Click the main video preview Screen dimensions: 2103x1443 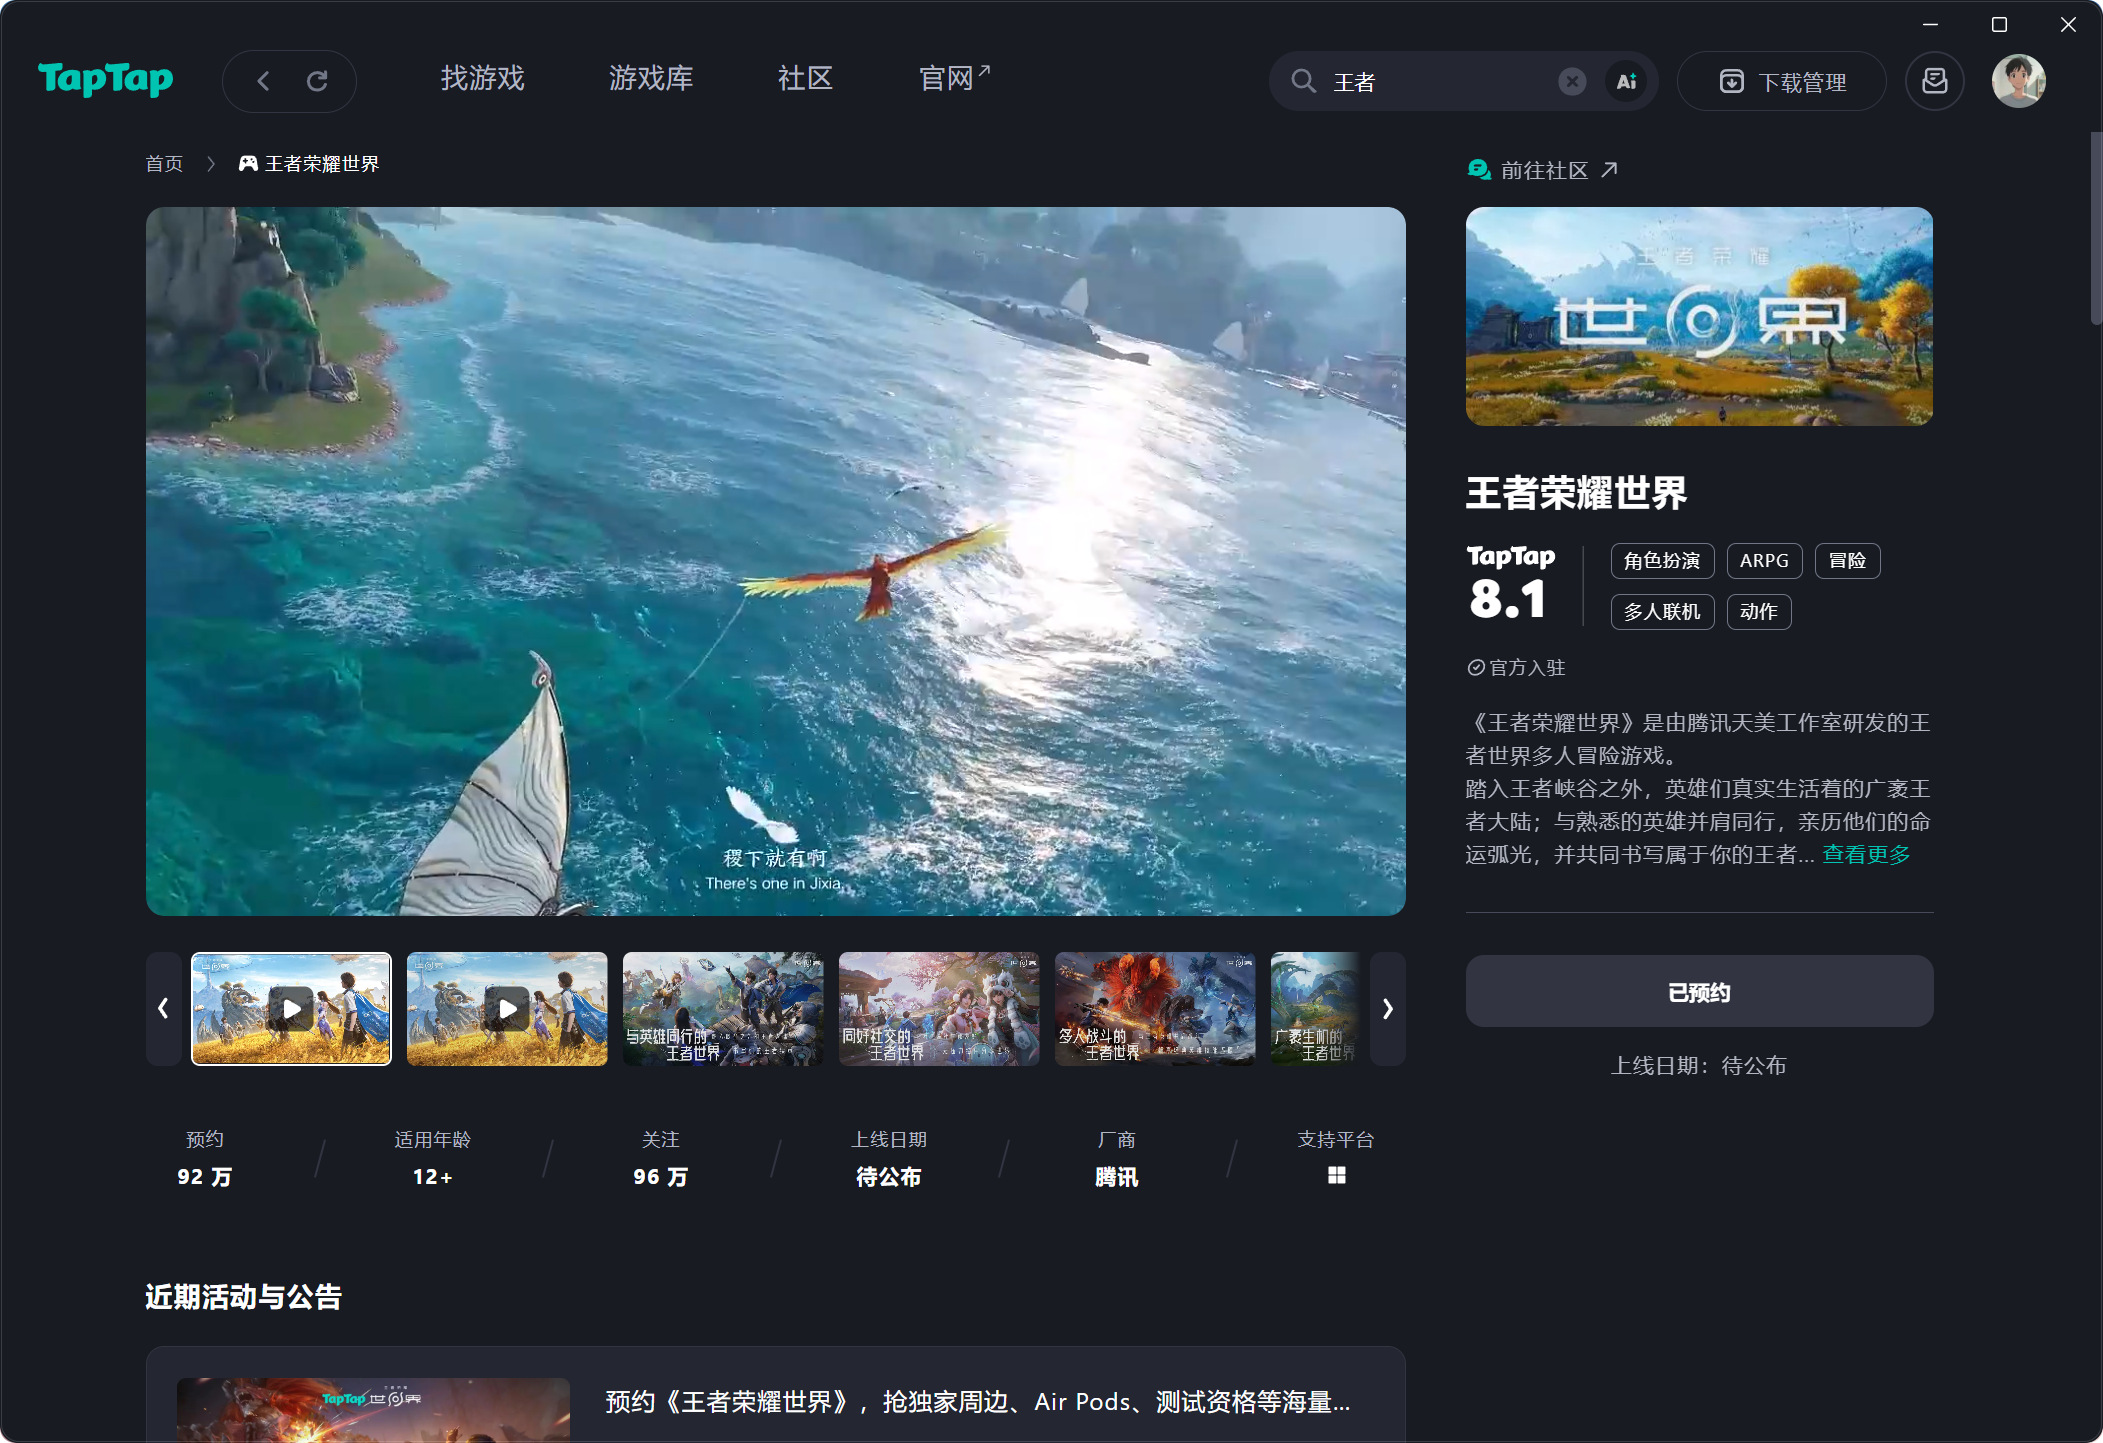tap(775, 561)
